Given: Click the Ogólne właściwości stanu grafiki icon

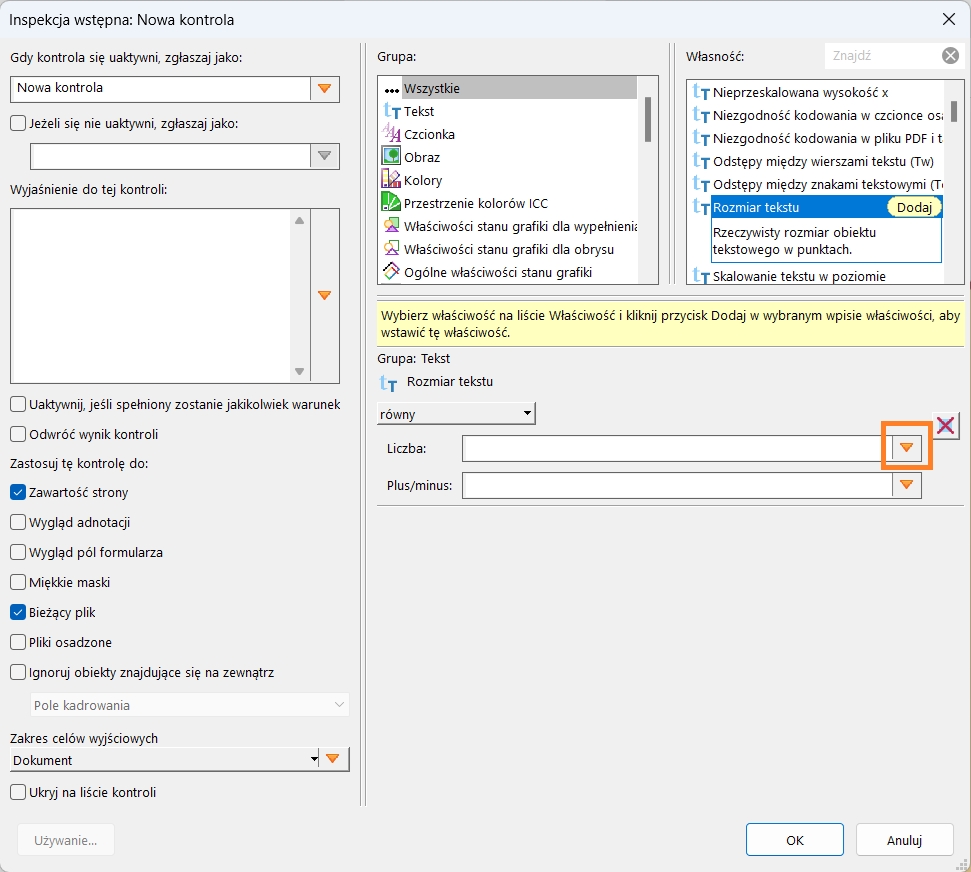Looking at the screenshot, I should coord(391,271).
